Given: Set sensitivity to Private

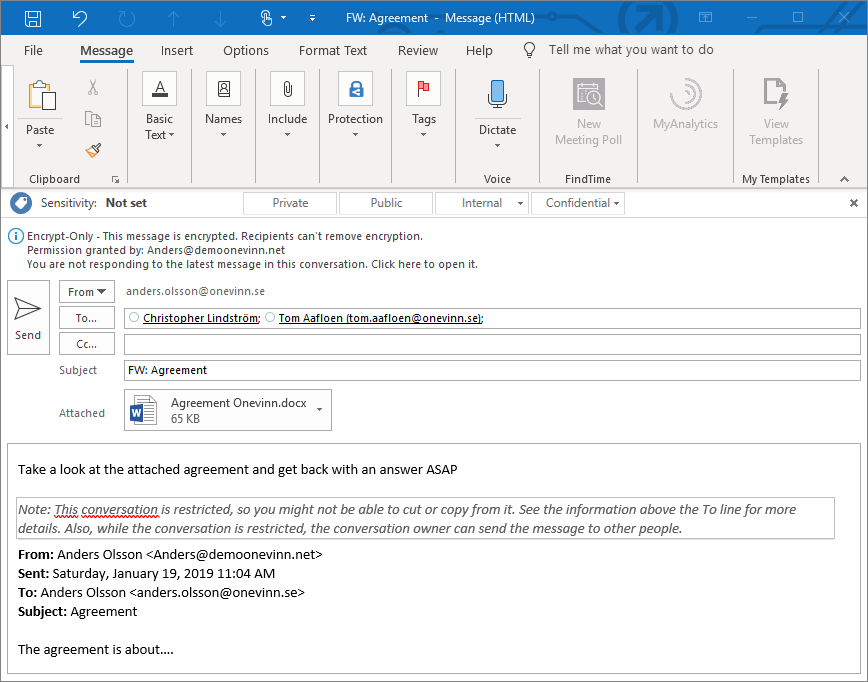Looking at the screenshot, I should tap(290, 203).
